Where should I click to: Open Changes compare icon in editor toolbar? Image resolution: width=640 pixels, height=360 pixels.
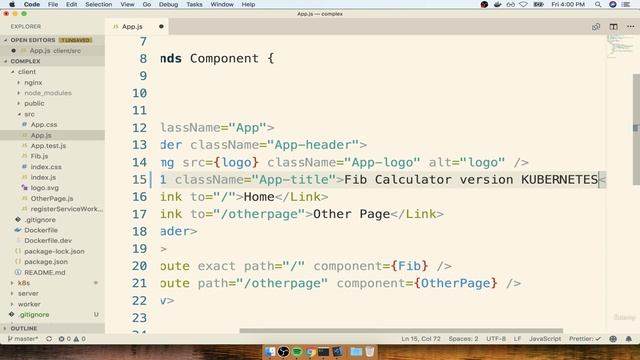pyautogui.click(x=596, y=27)
